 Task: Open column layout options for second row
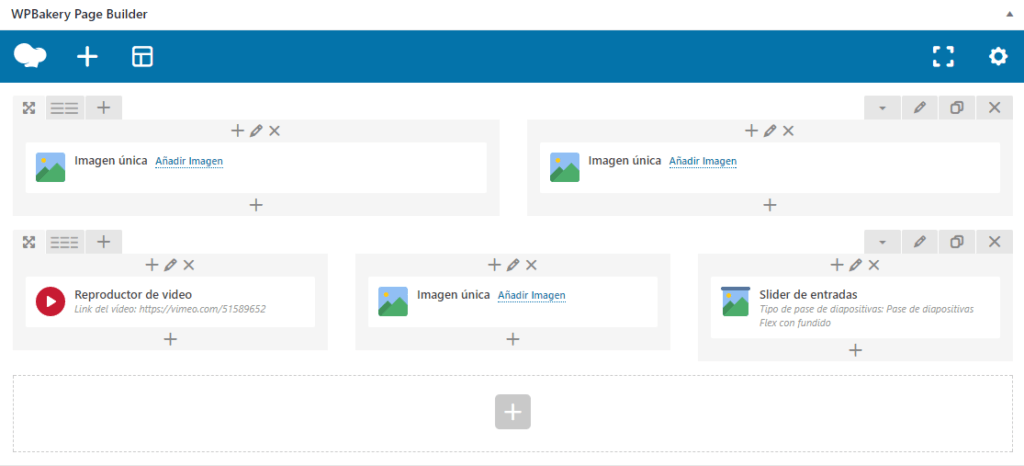[x=65, y=242]
